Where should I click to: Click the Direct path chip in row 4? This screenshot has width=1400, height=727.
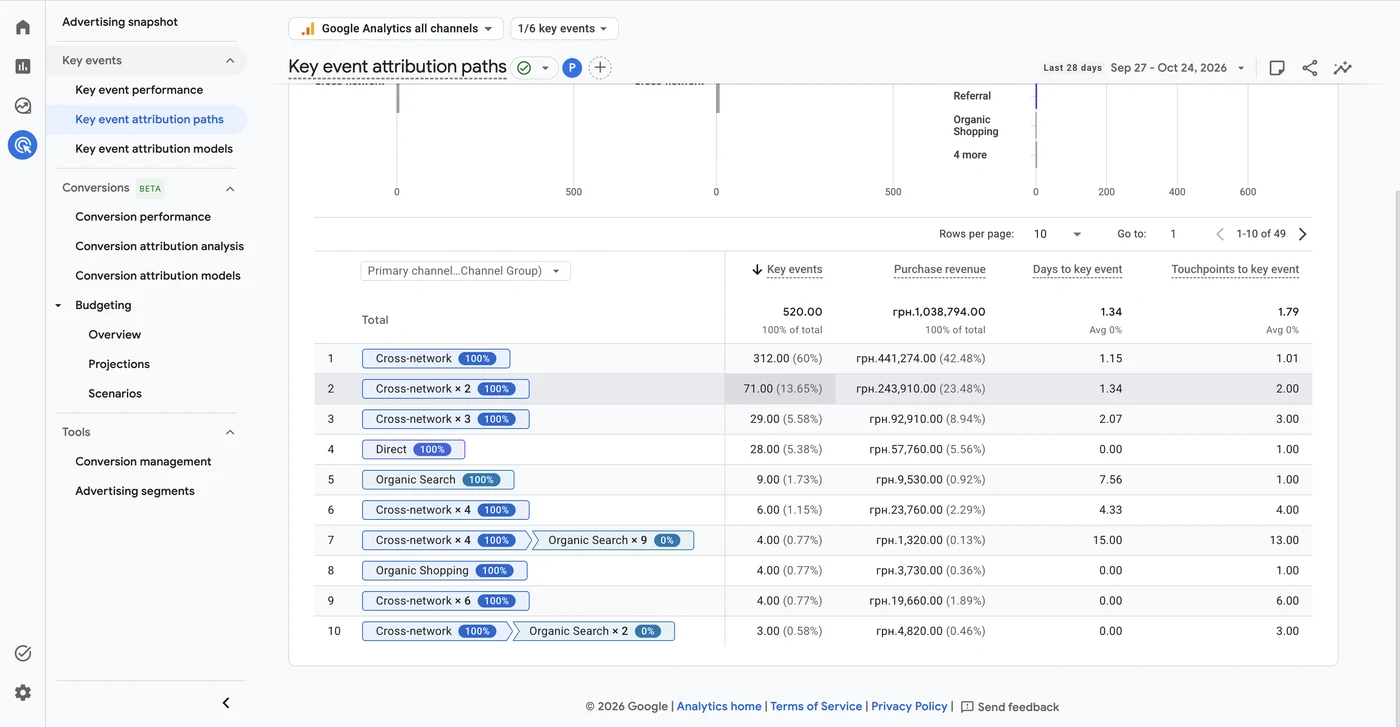point(413,450)
